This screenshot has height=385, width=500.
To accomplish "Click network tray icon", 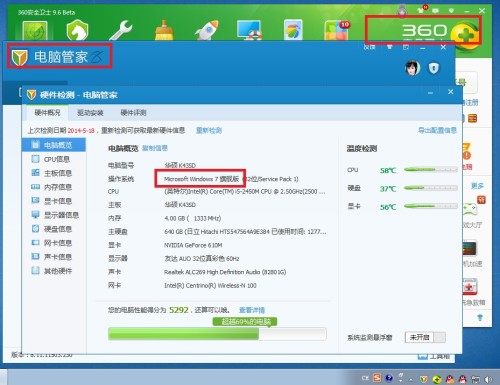I will coord(475,379).
